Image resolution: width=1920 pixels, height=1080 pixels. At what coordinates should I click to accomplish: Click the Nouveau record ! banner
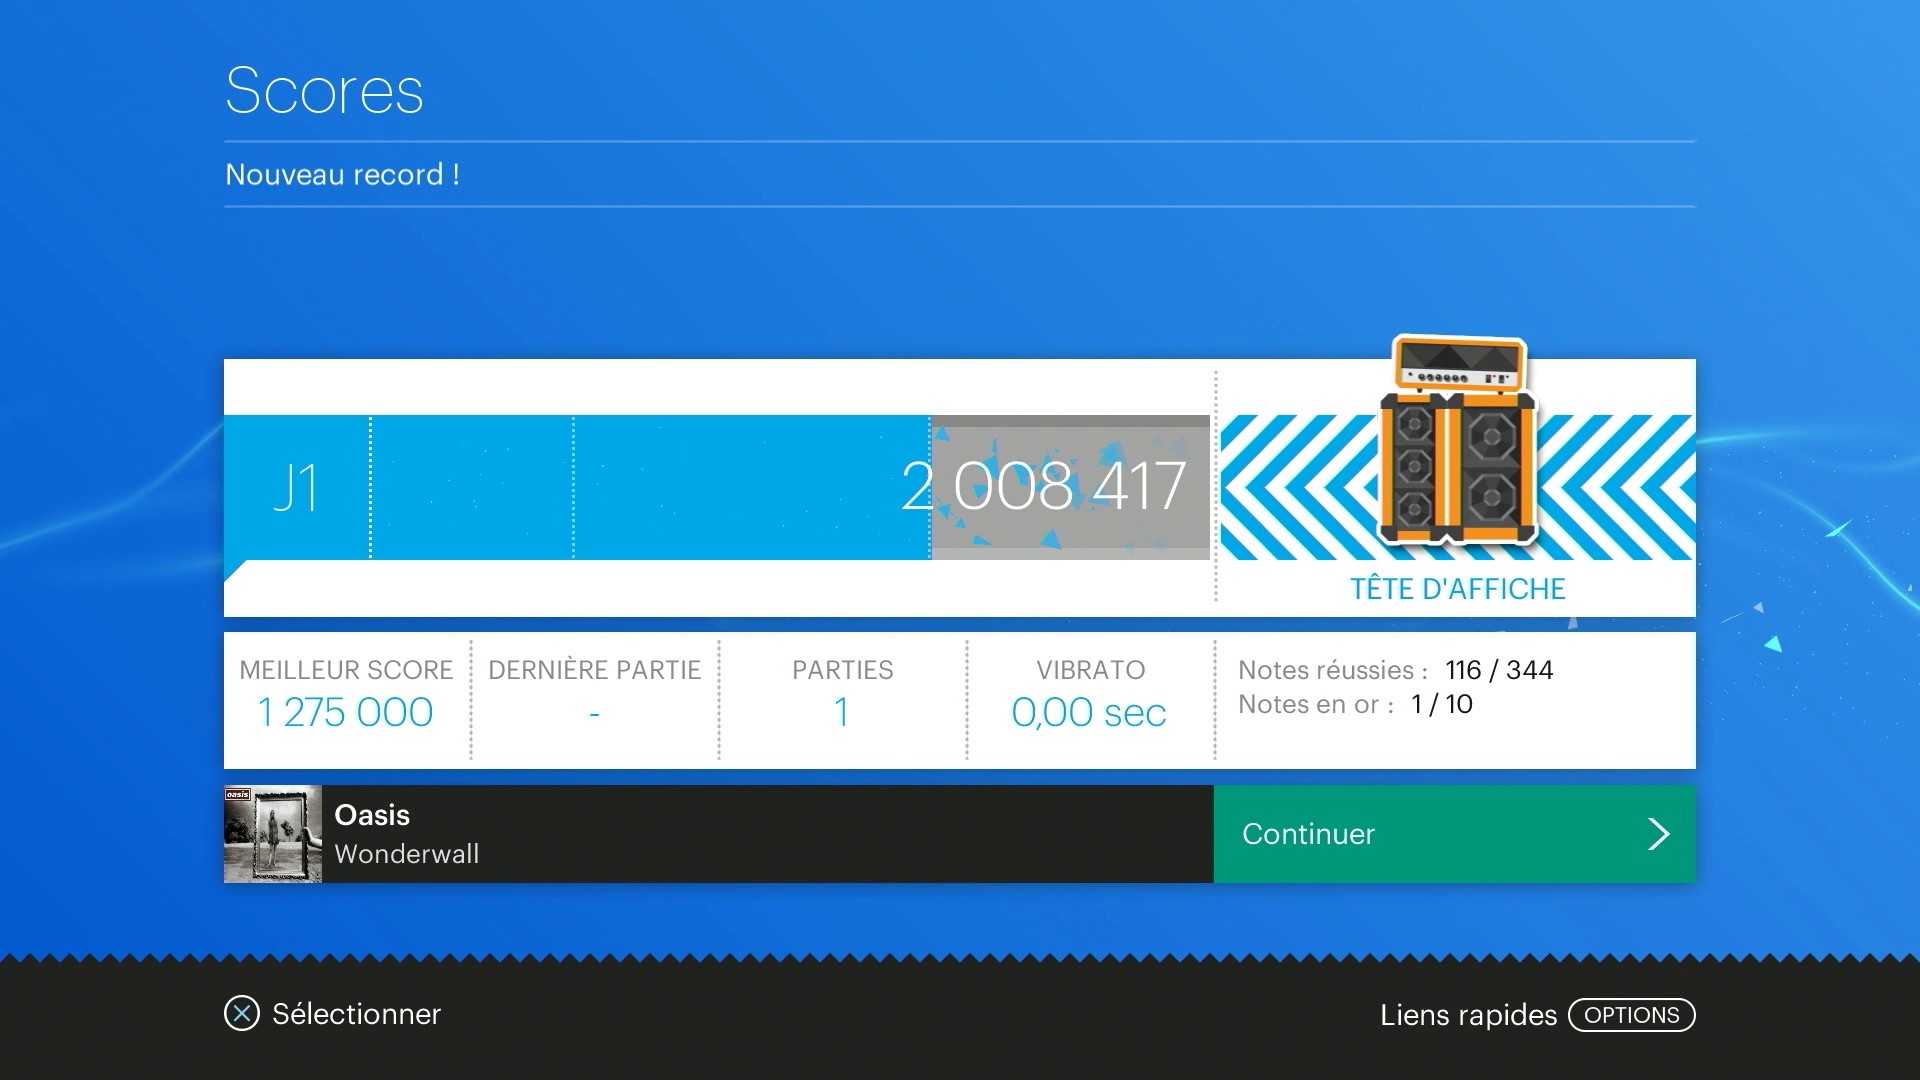[x=342, y=175]
